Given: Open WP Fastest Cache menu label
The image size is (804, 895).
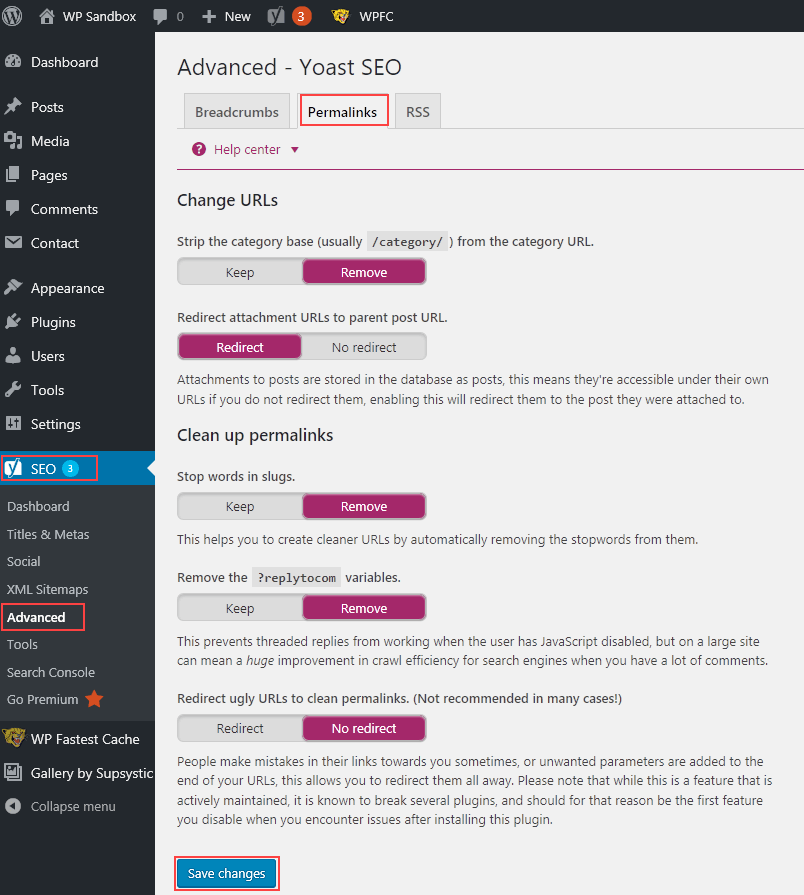Looking at the screenshot, I should click(x=85, y=739).
